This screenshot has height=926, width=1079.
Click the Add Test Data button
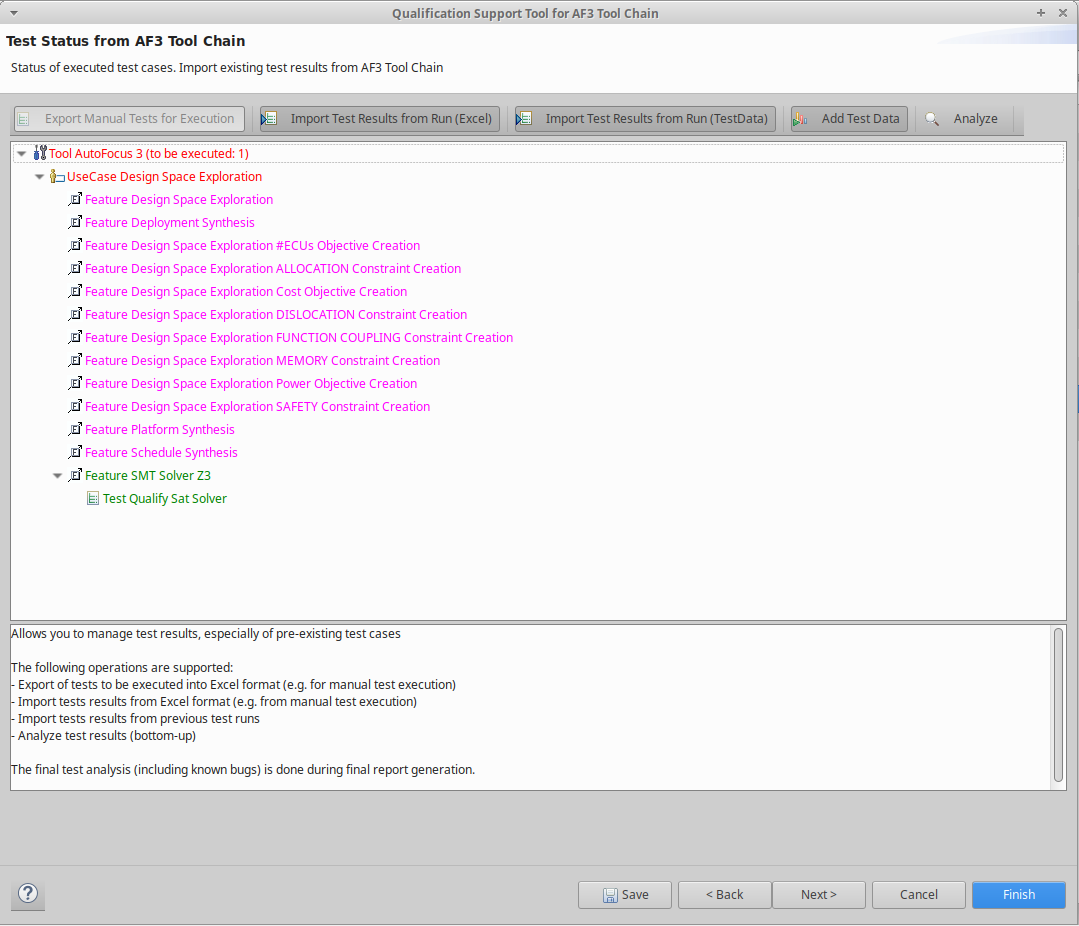(849, 119)
